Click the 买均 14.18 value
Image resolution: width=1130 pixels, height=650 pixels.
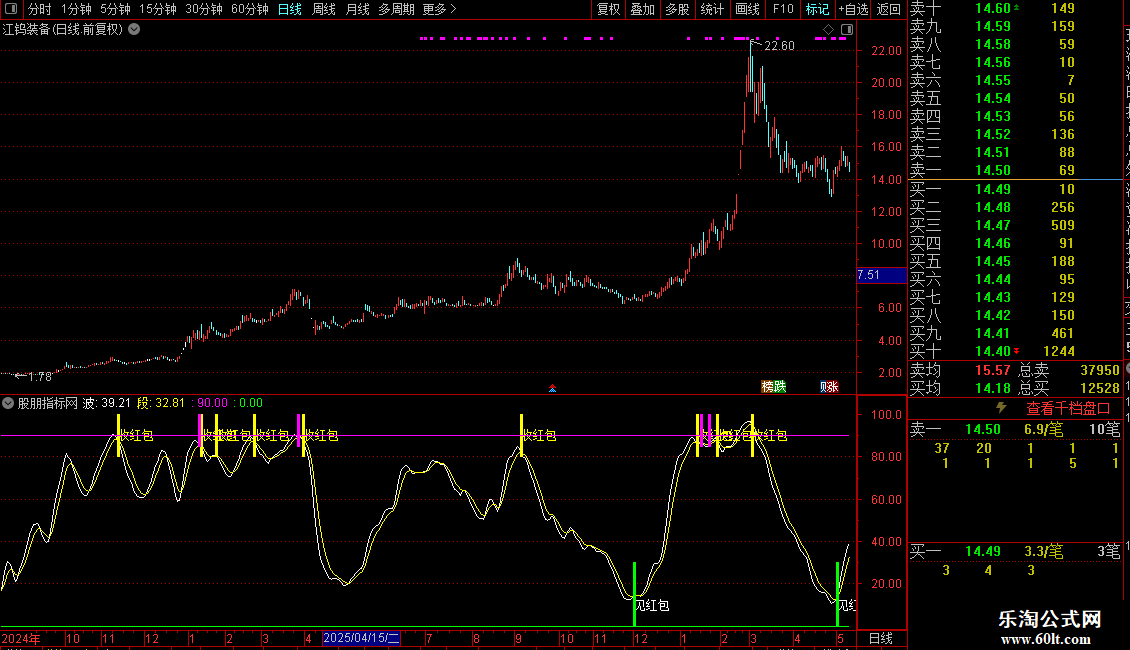(993, 388)
